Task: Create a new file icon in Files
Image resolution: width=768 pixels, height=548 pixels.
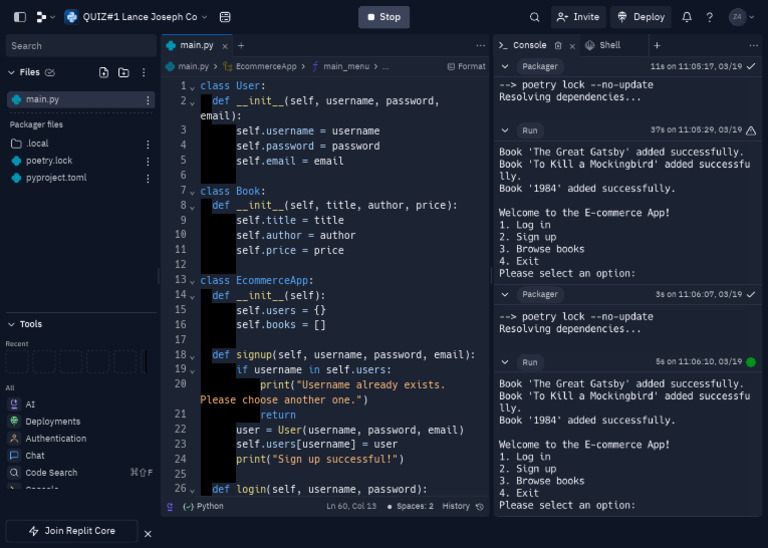Action: click(x=104, y=72)
